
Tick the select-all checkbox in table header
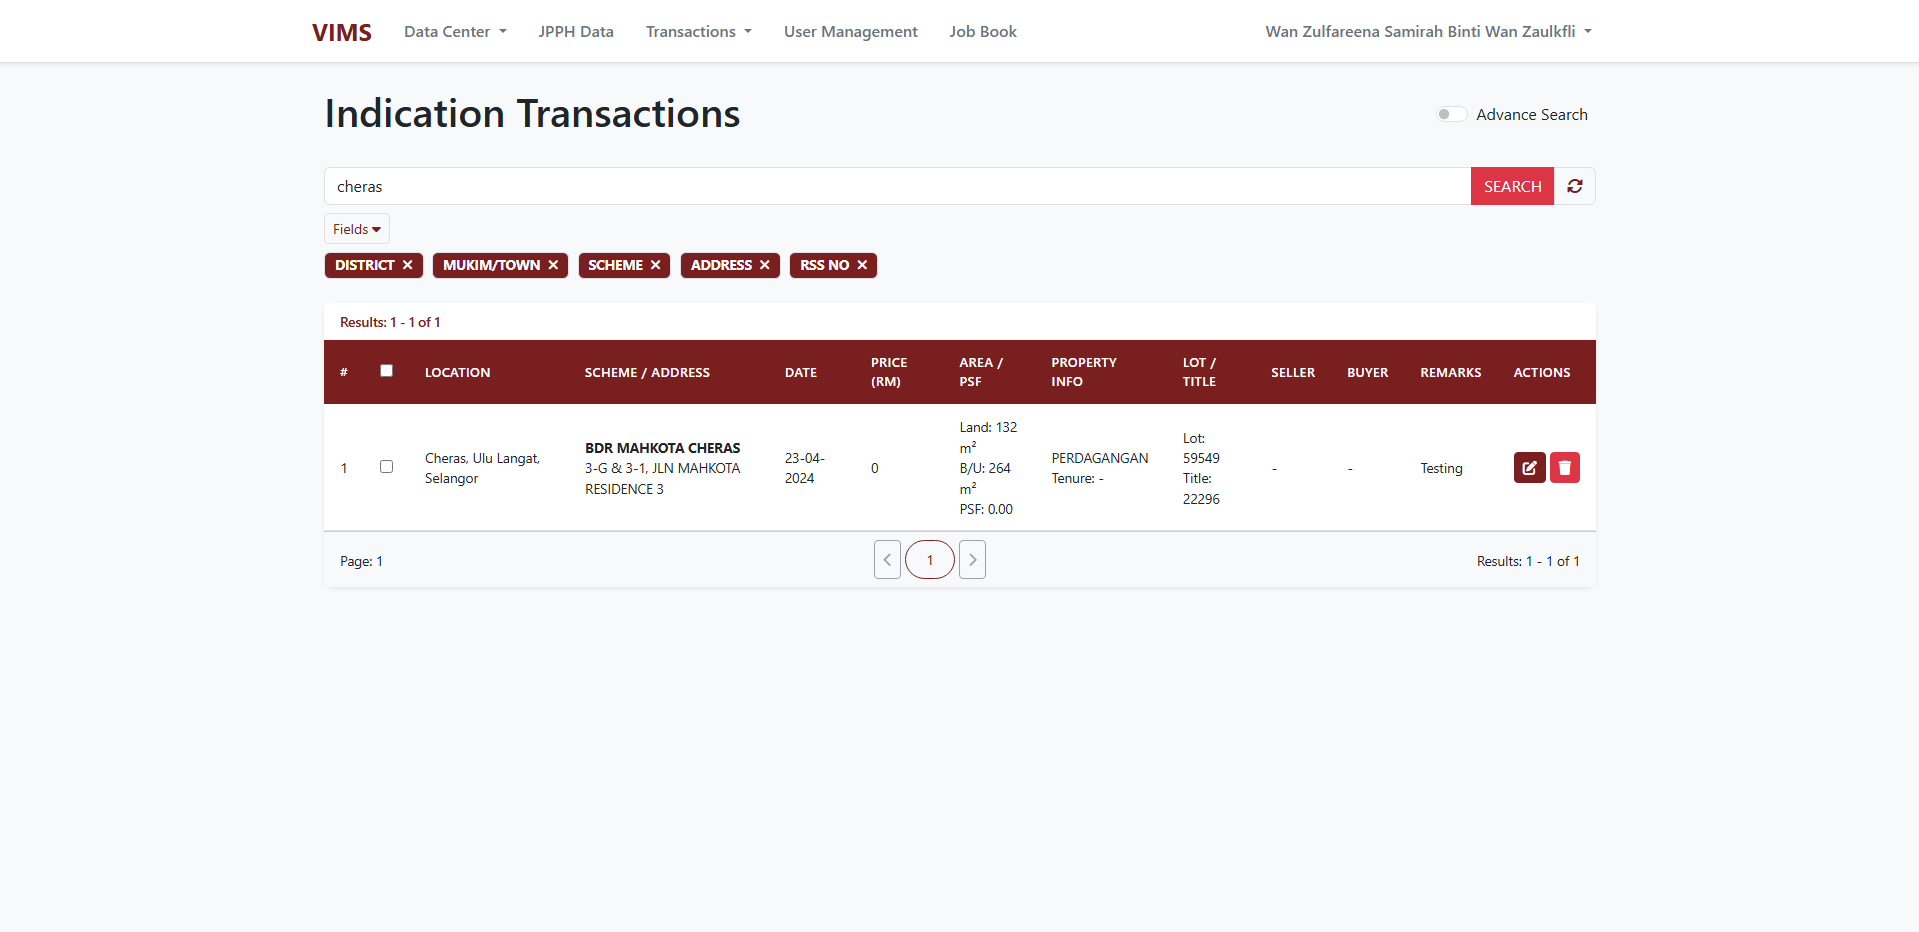click(387, 371)
